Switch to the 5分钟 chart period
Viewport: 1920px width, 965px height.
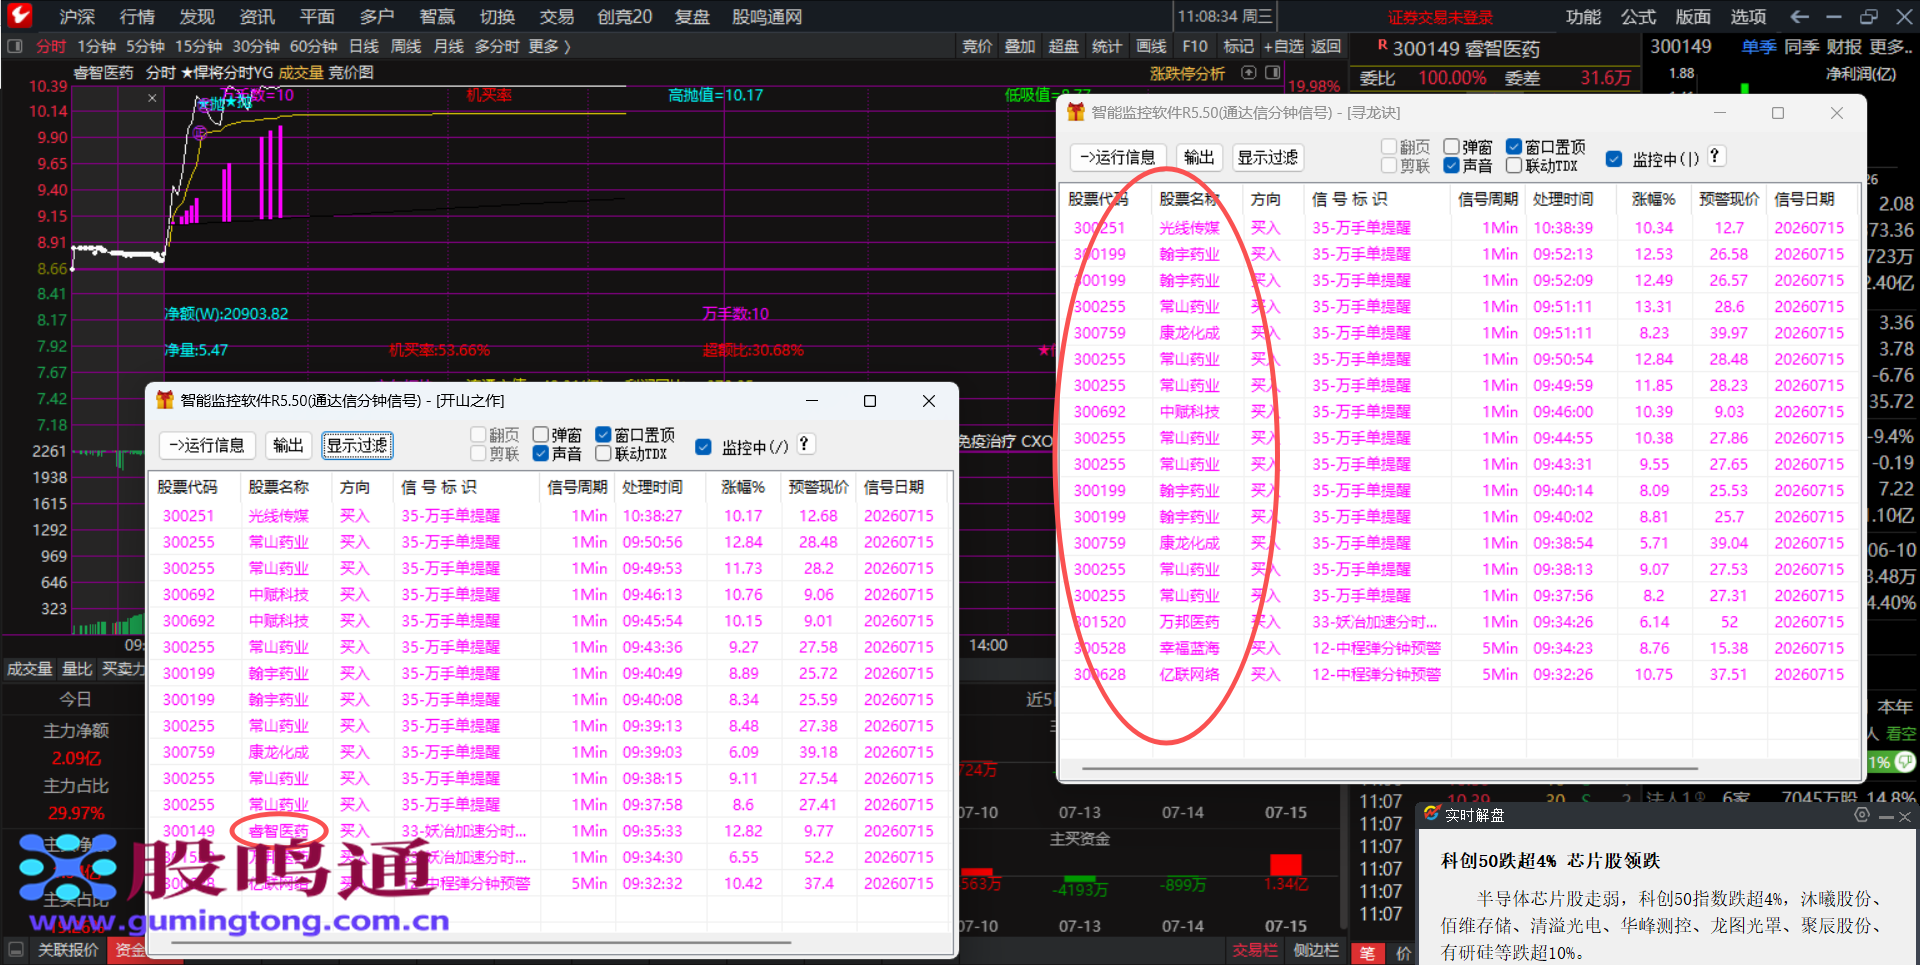click(145, 46)
